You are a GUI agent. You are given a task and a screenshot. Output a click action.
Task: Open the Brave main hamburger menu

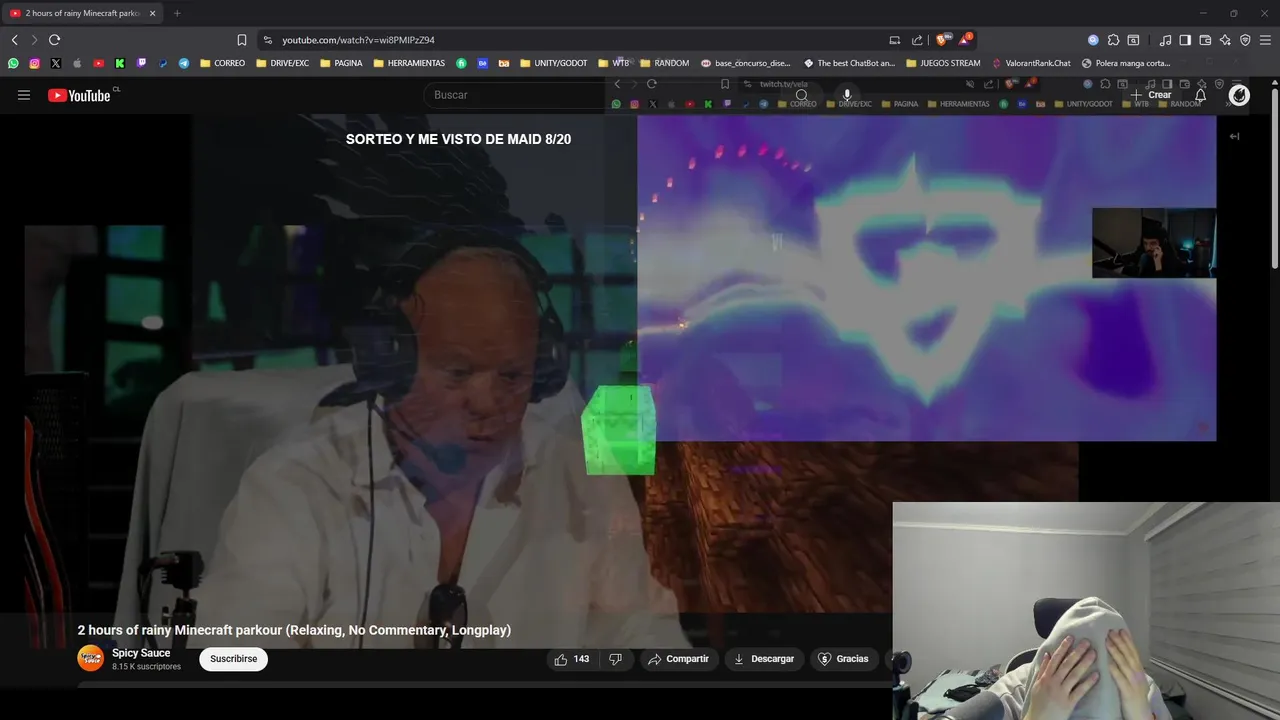tap(1265, 40)
